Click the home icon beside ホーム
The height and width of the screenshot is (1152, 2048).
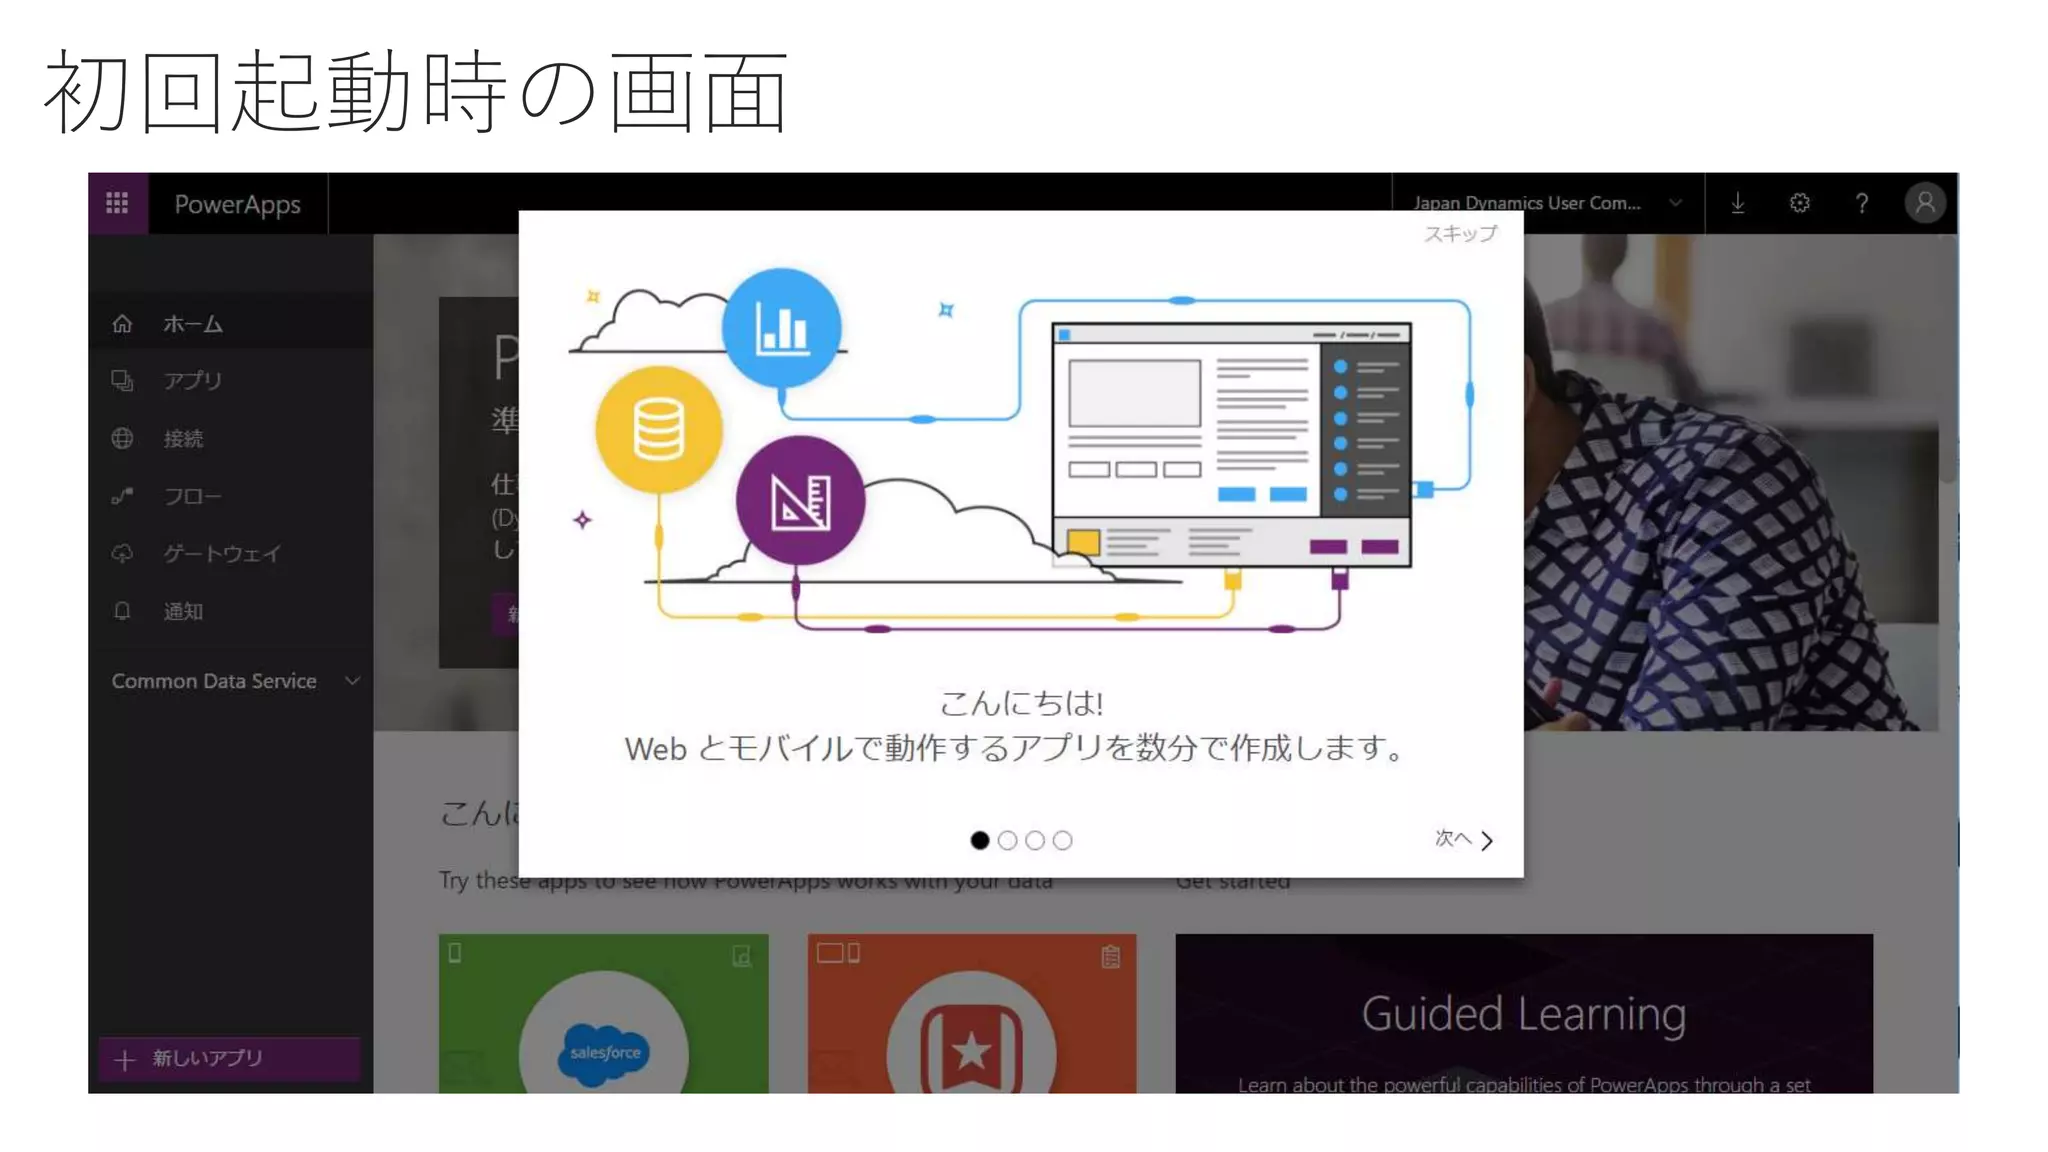122,323
